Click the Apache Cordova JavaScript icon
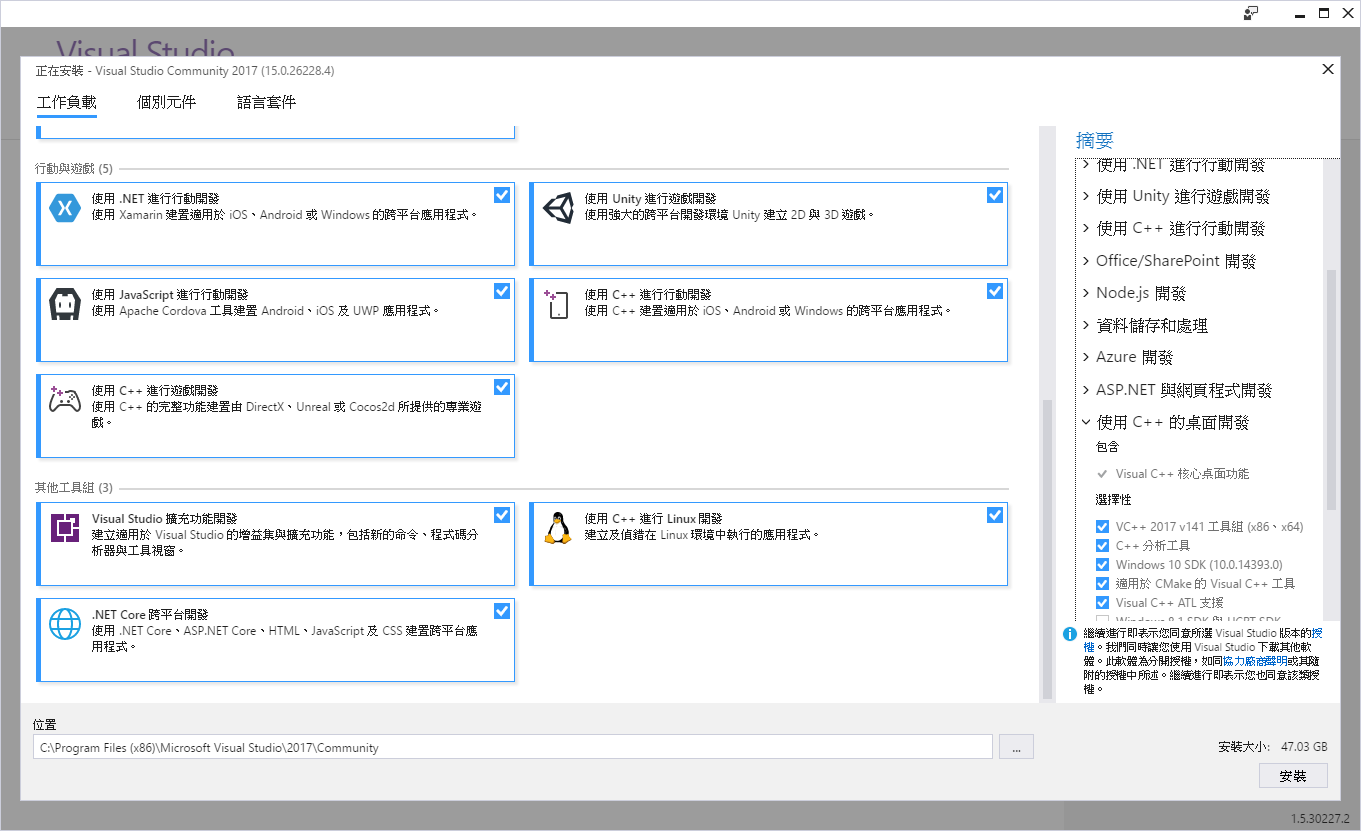 [65, 304]
